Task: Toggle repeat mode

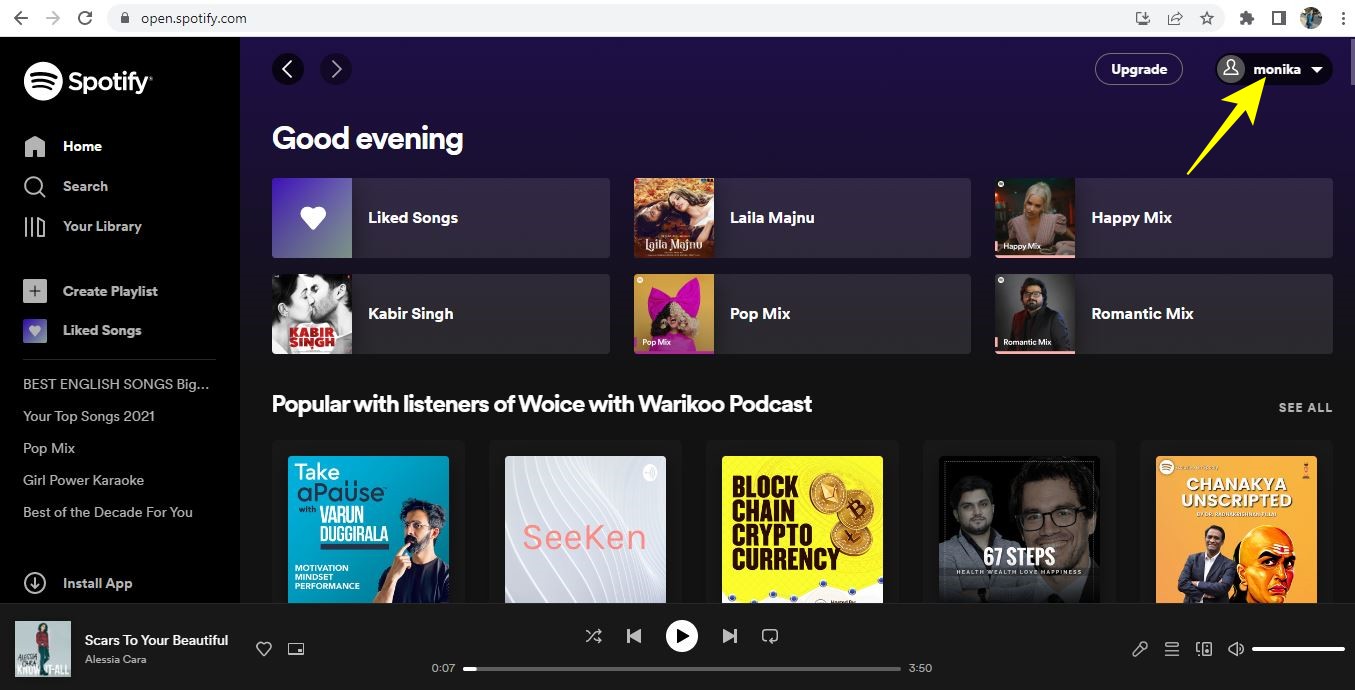Action: [769, 635]
